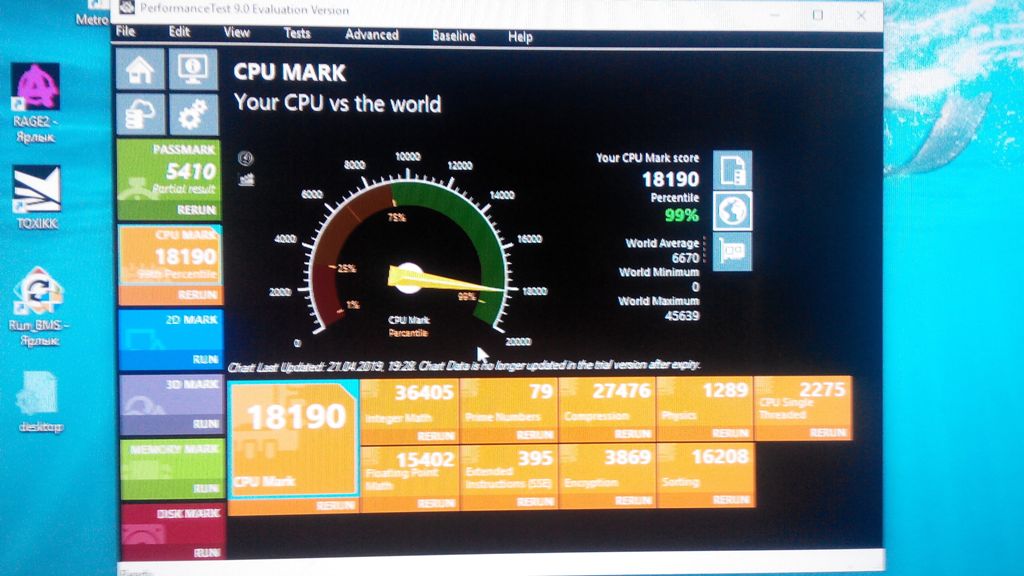Rerun the Integer Math test
The image size is (1024, 576).
click(x=436, y=436)
